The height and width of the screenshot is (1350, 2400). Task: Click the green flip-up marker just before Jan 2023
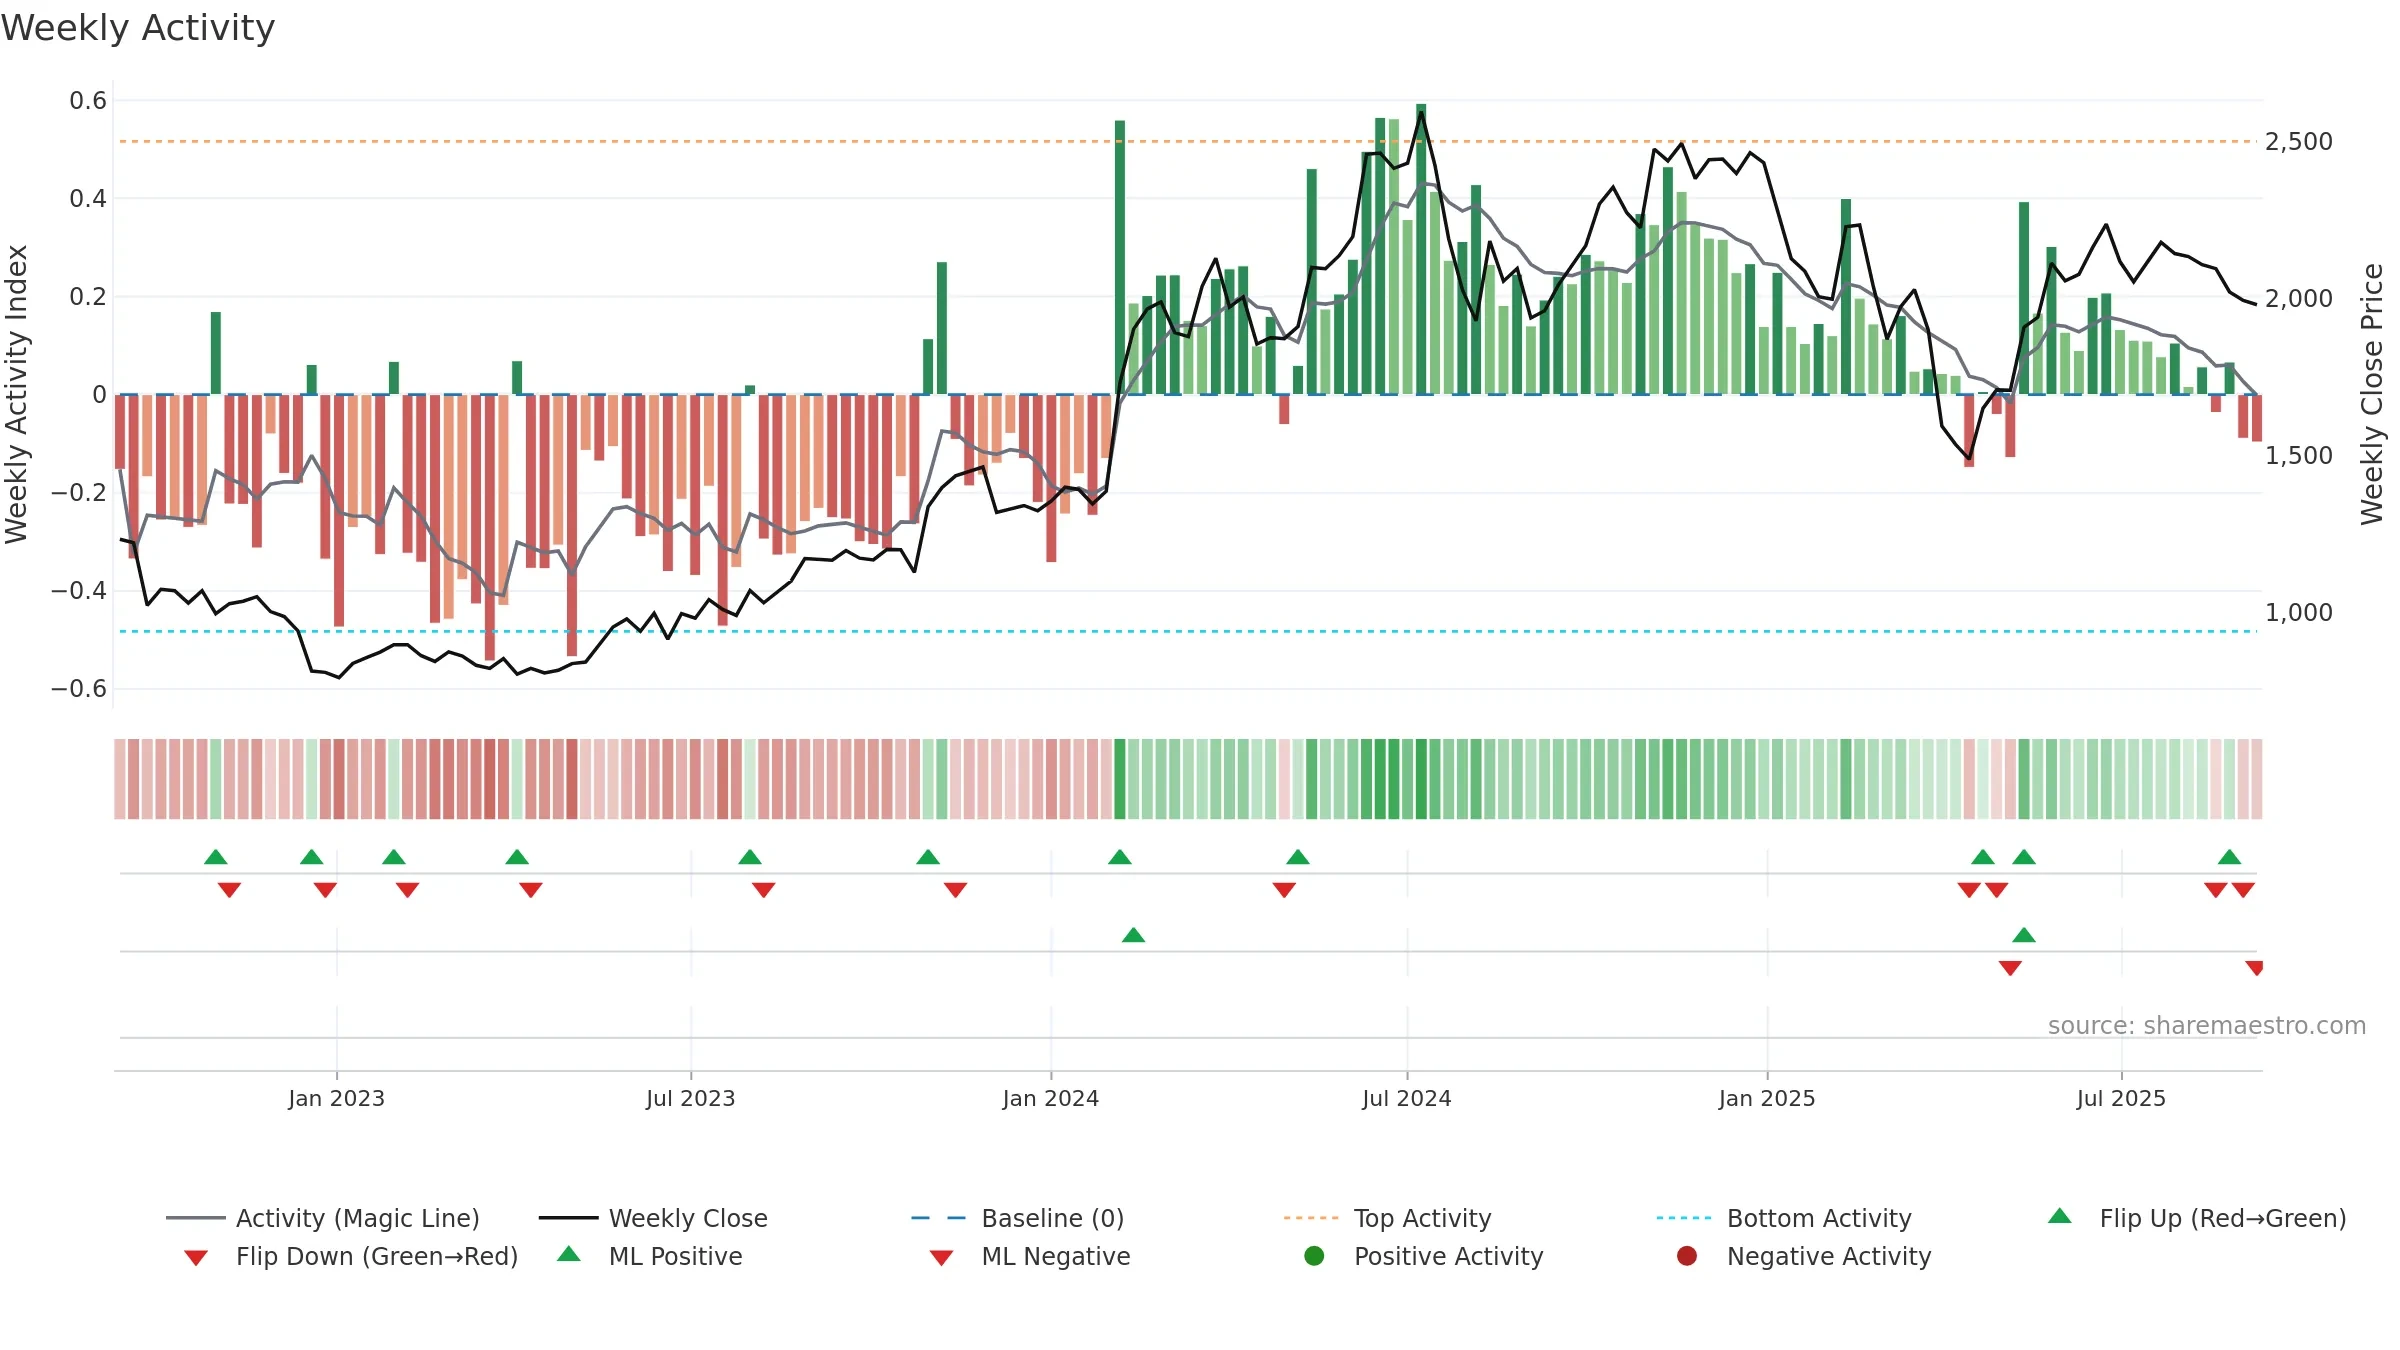click(312, 857)
